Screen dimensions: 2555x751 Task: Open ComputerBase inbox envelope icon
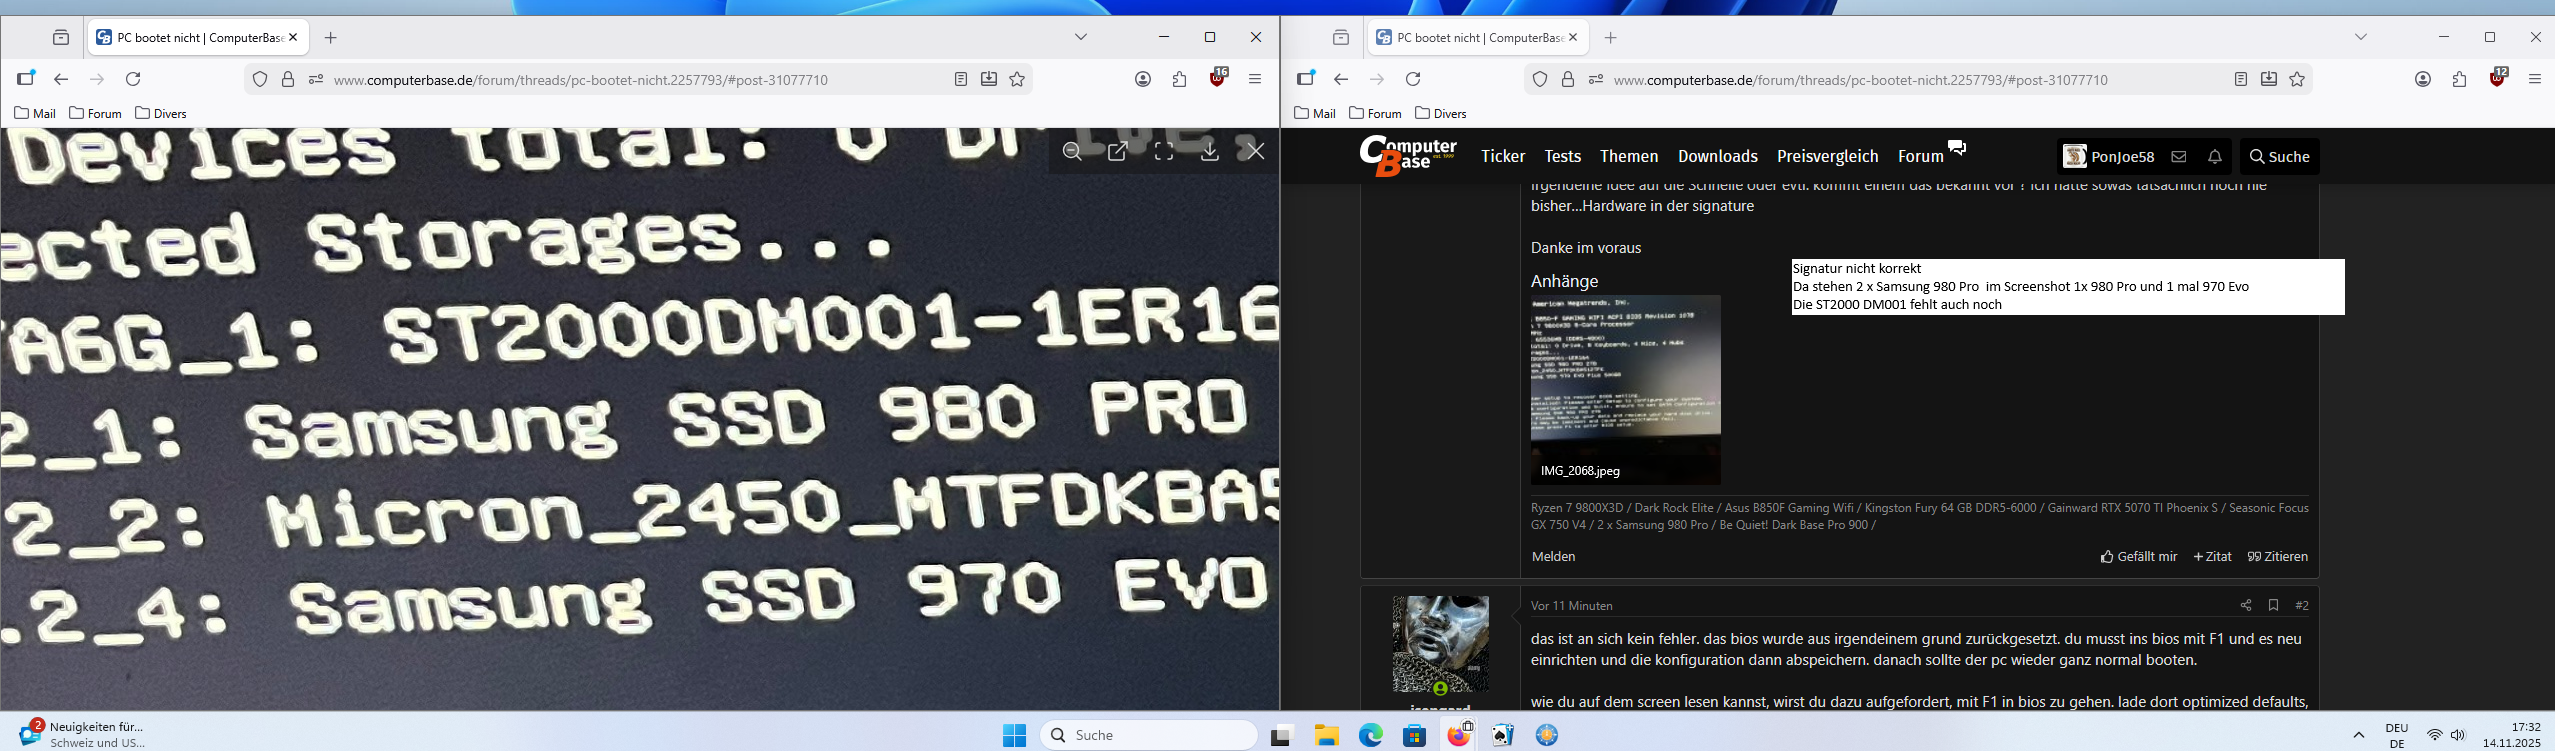coord(2179,156)
